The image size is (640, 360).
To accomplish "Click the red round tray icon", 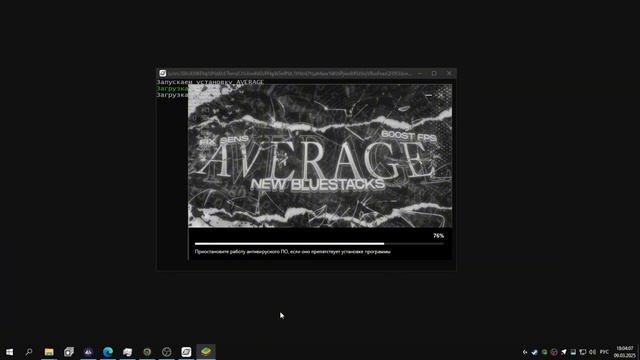I will [x=554, y=352].
